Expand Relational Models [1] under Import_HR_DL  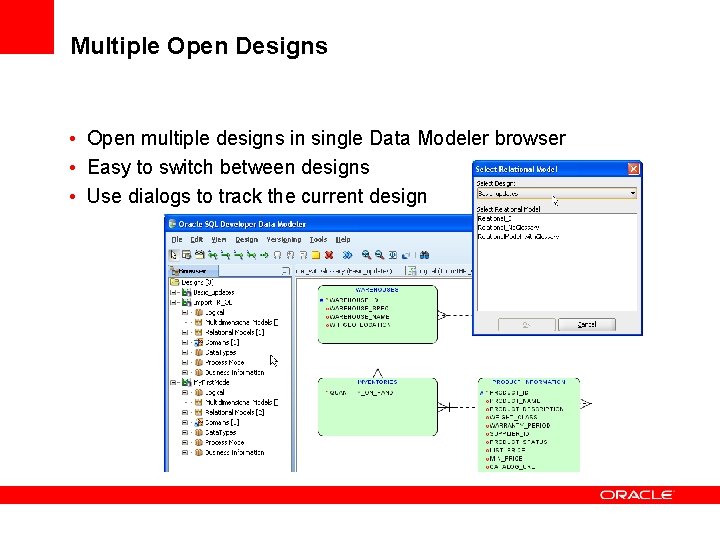coord(185,332)
